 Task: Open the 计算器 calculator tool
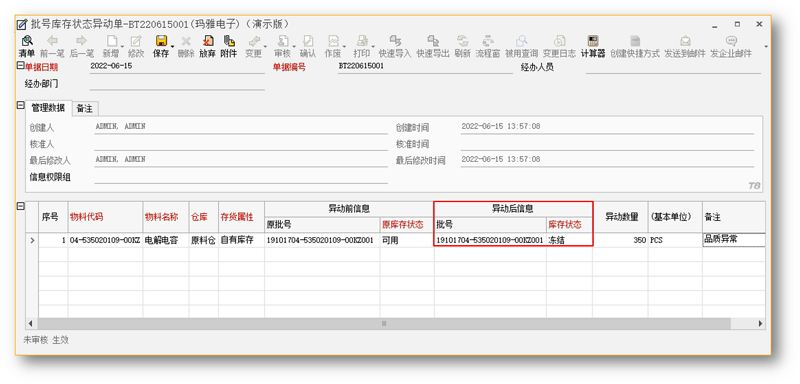[x=593, y=46]
